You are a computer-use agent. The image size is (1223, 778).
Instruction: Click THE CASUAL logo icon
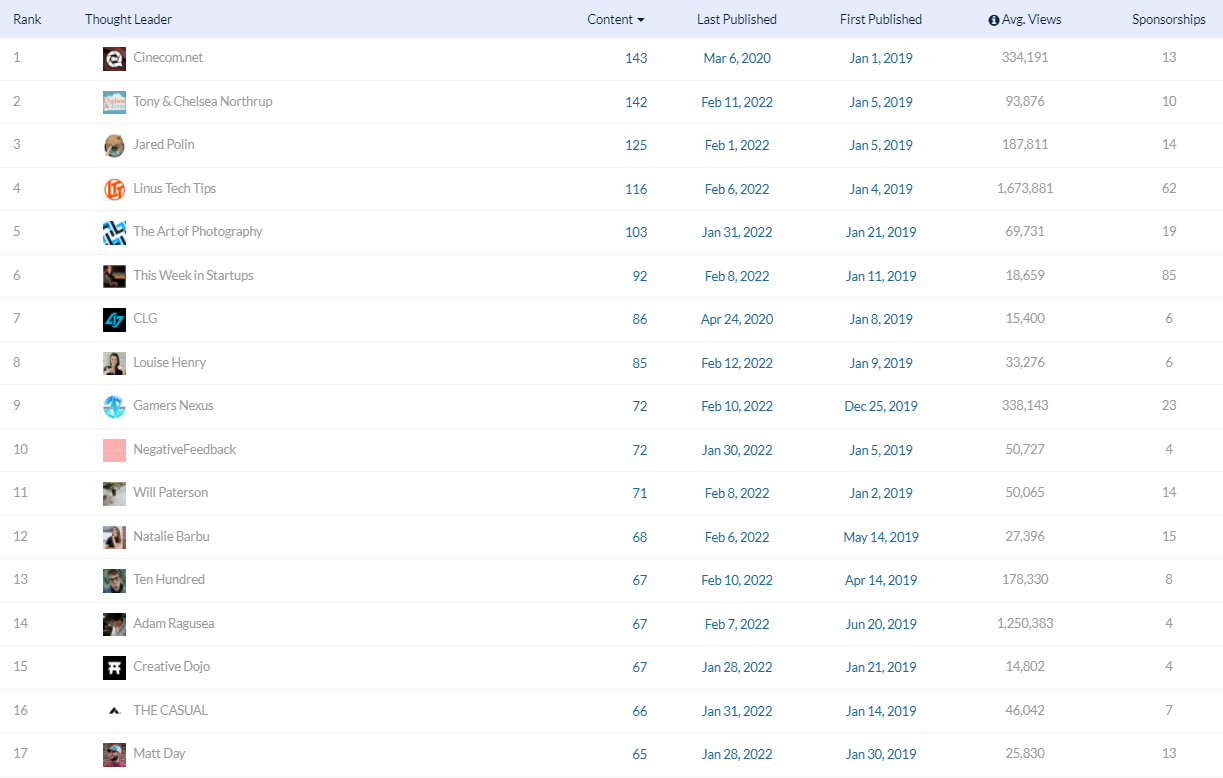pos(114,711)
